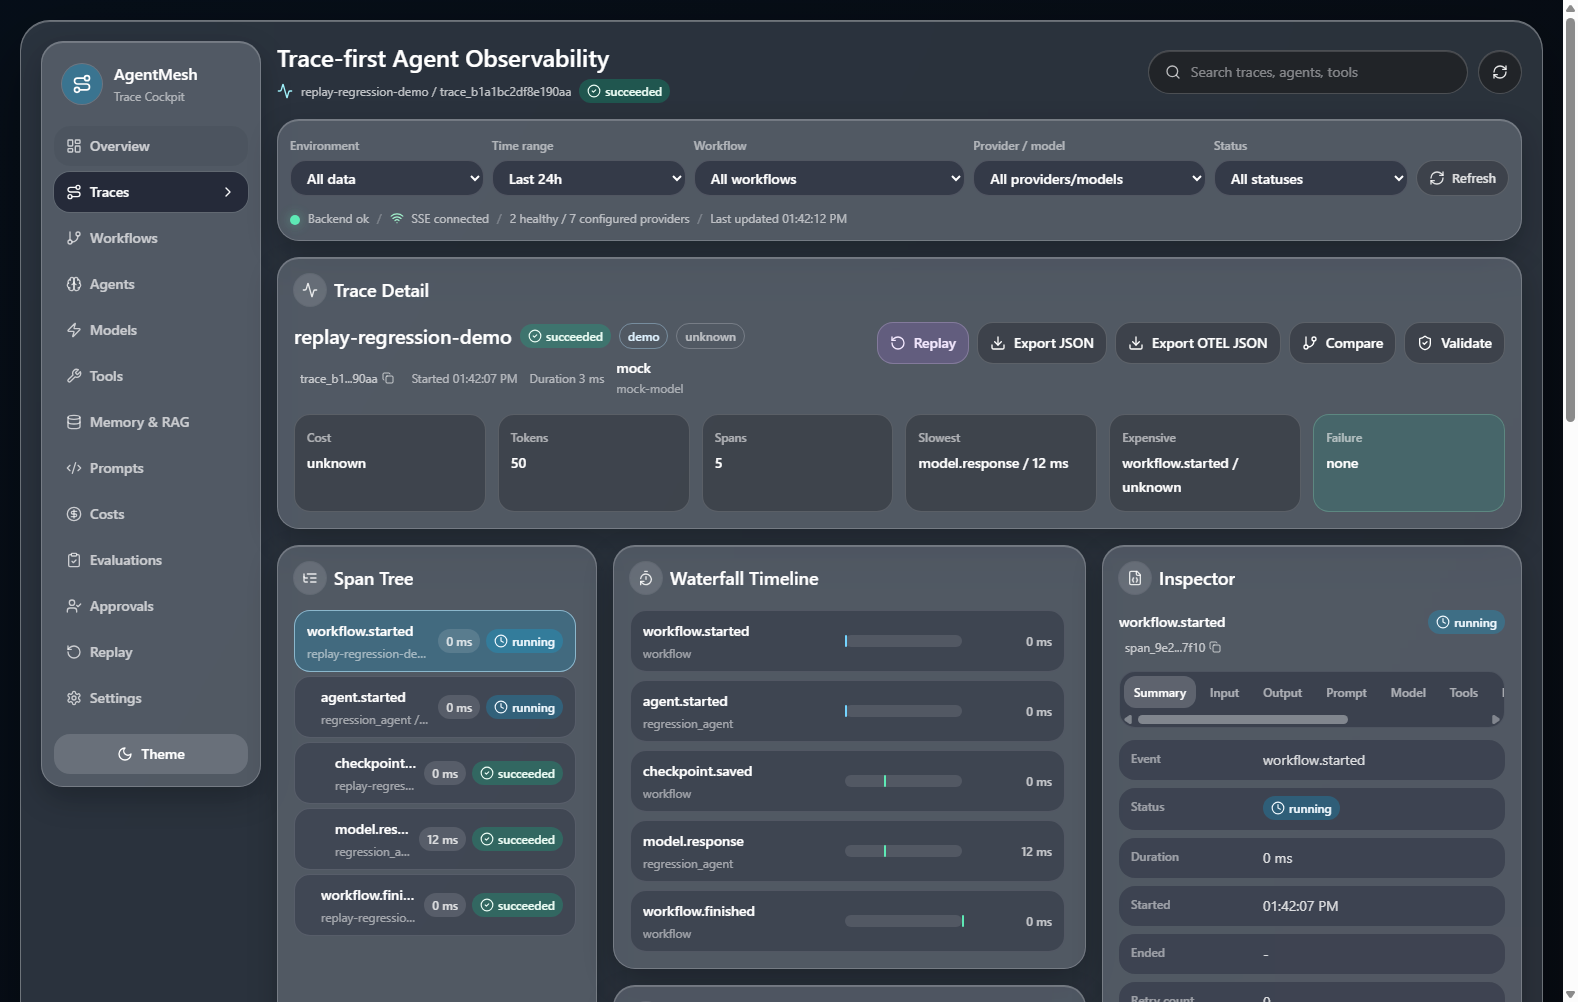1578x1002 pixels.
Task: Click the Workflows branch icon in sidebar
Action: 74,238
